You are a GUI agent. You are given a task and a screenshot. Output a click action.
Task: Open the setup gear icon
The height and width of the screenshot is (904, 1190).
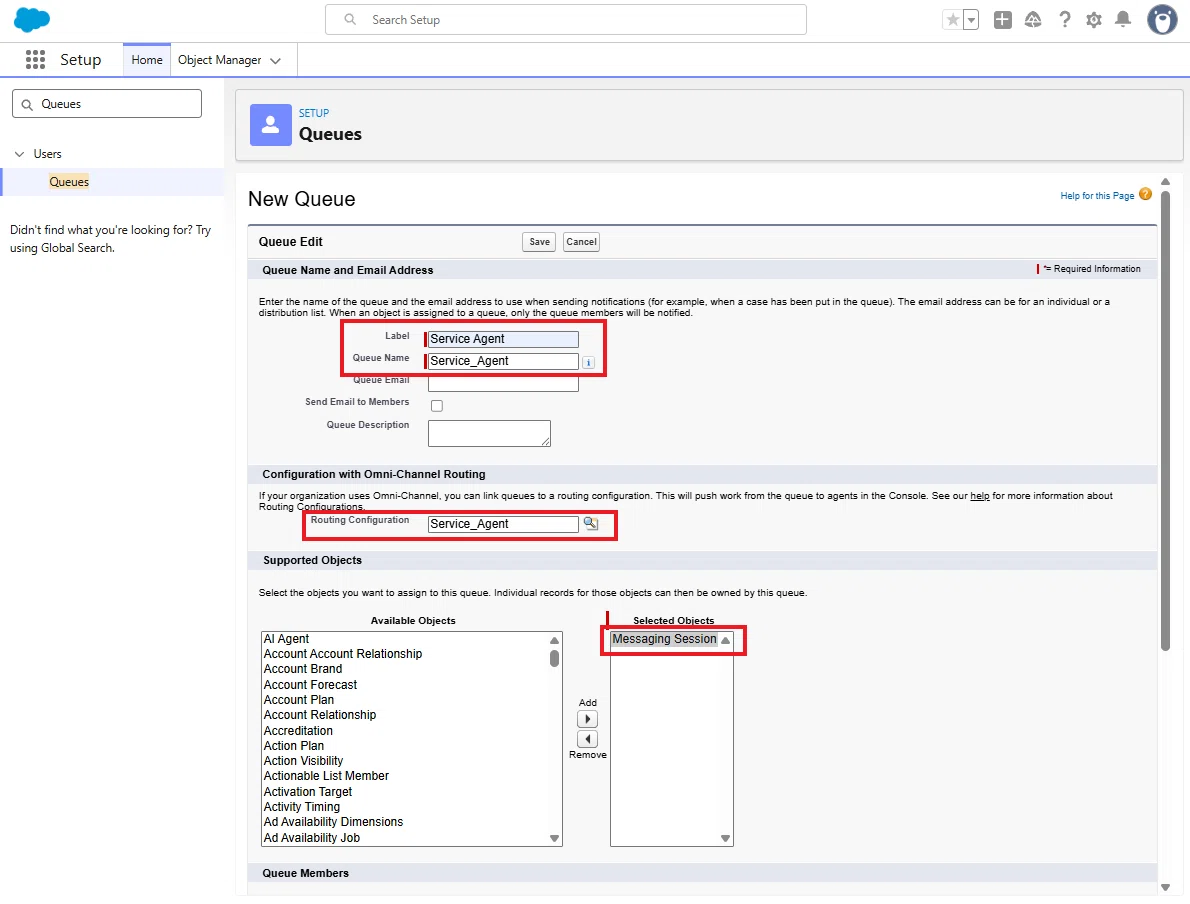(1094, 20)
